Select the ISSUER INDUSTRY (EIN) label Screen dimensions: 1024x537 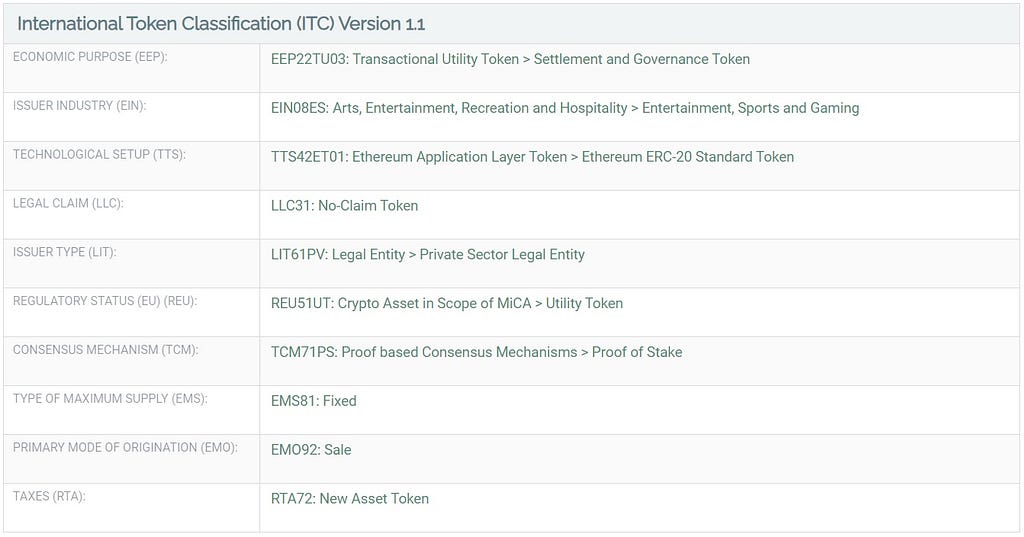79,106
